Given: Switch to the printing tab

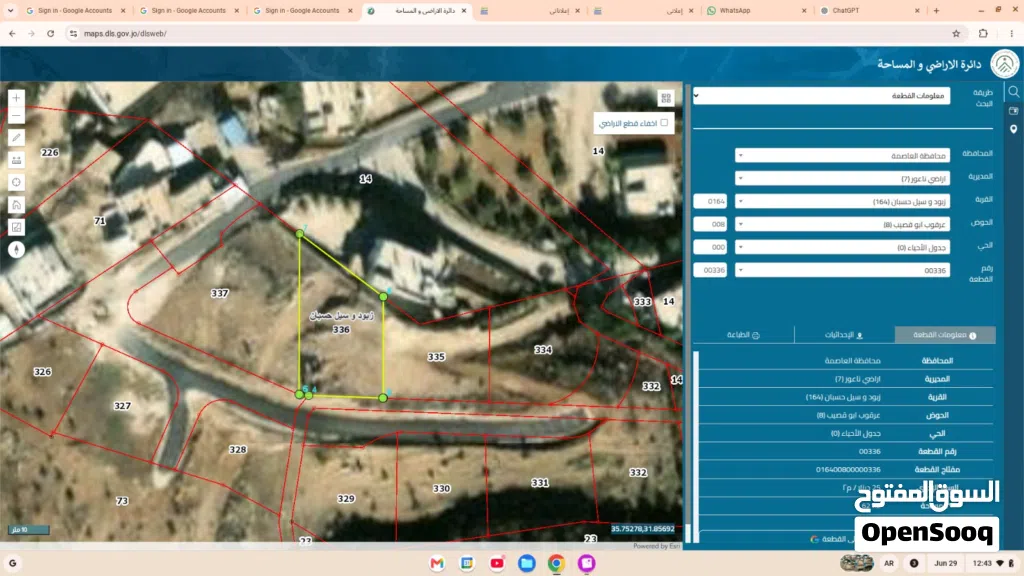Looking at the screenshot, I should pyautogui.click(x=743, y=334).
